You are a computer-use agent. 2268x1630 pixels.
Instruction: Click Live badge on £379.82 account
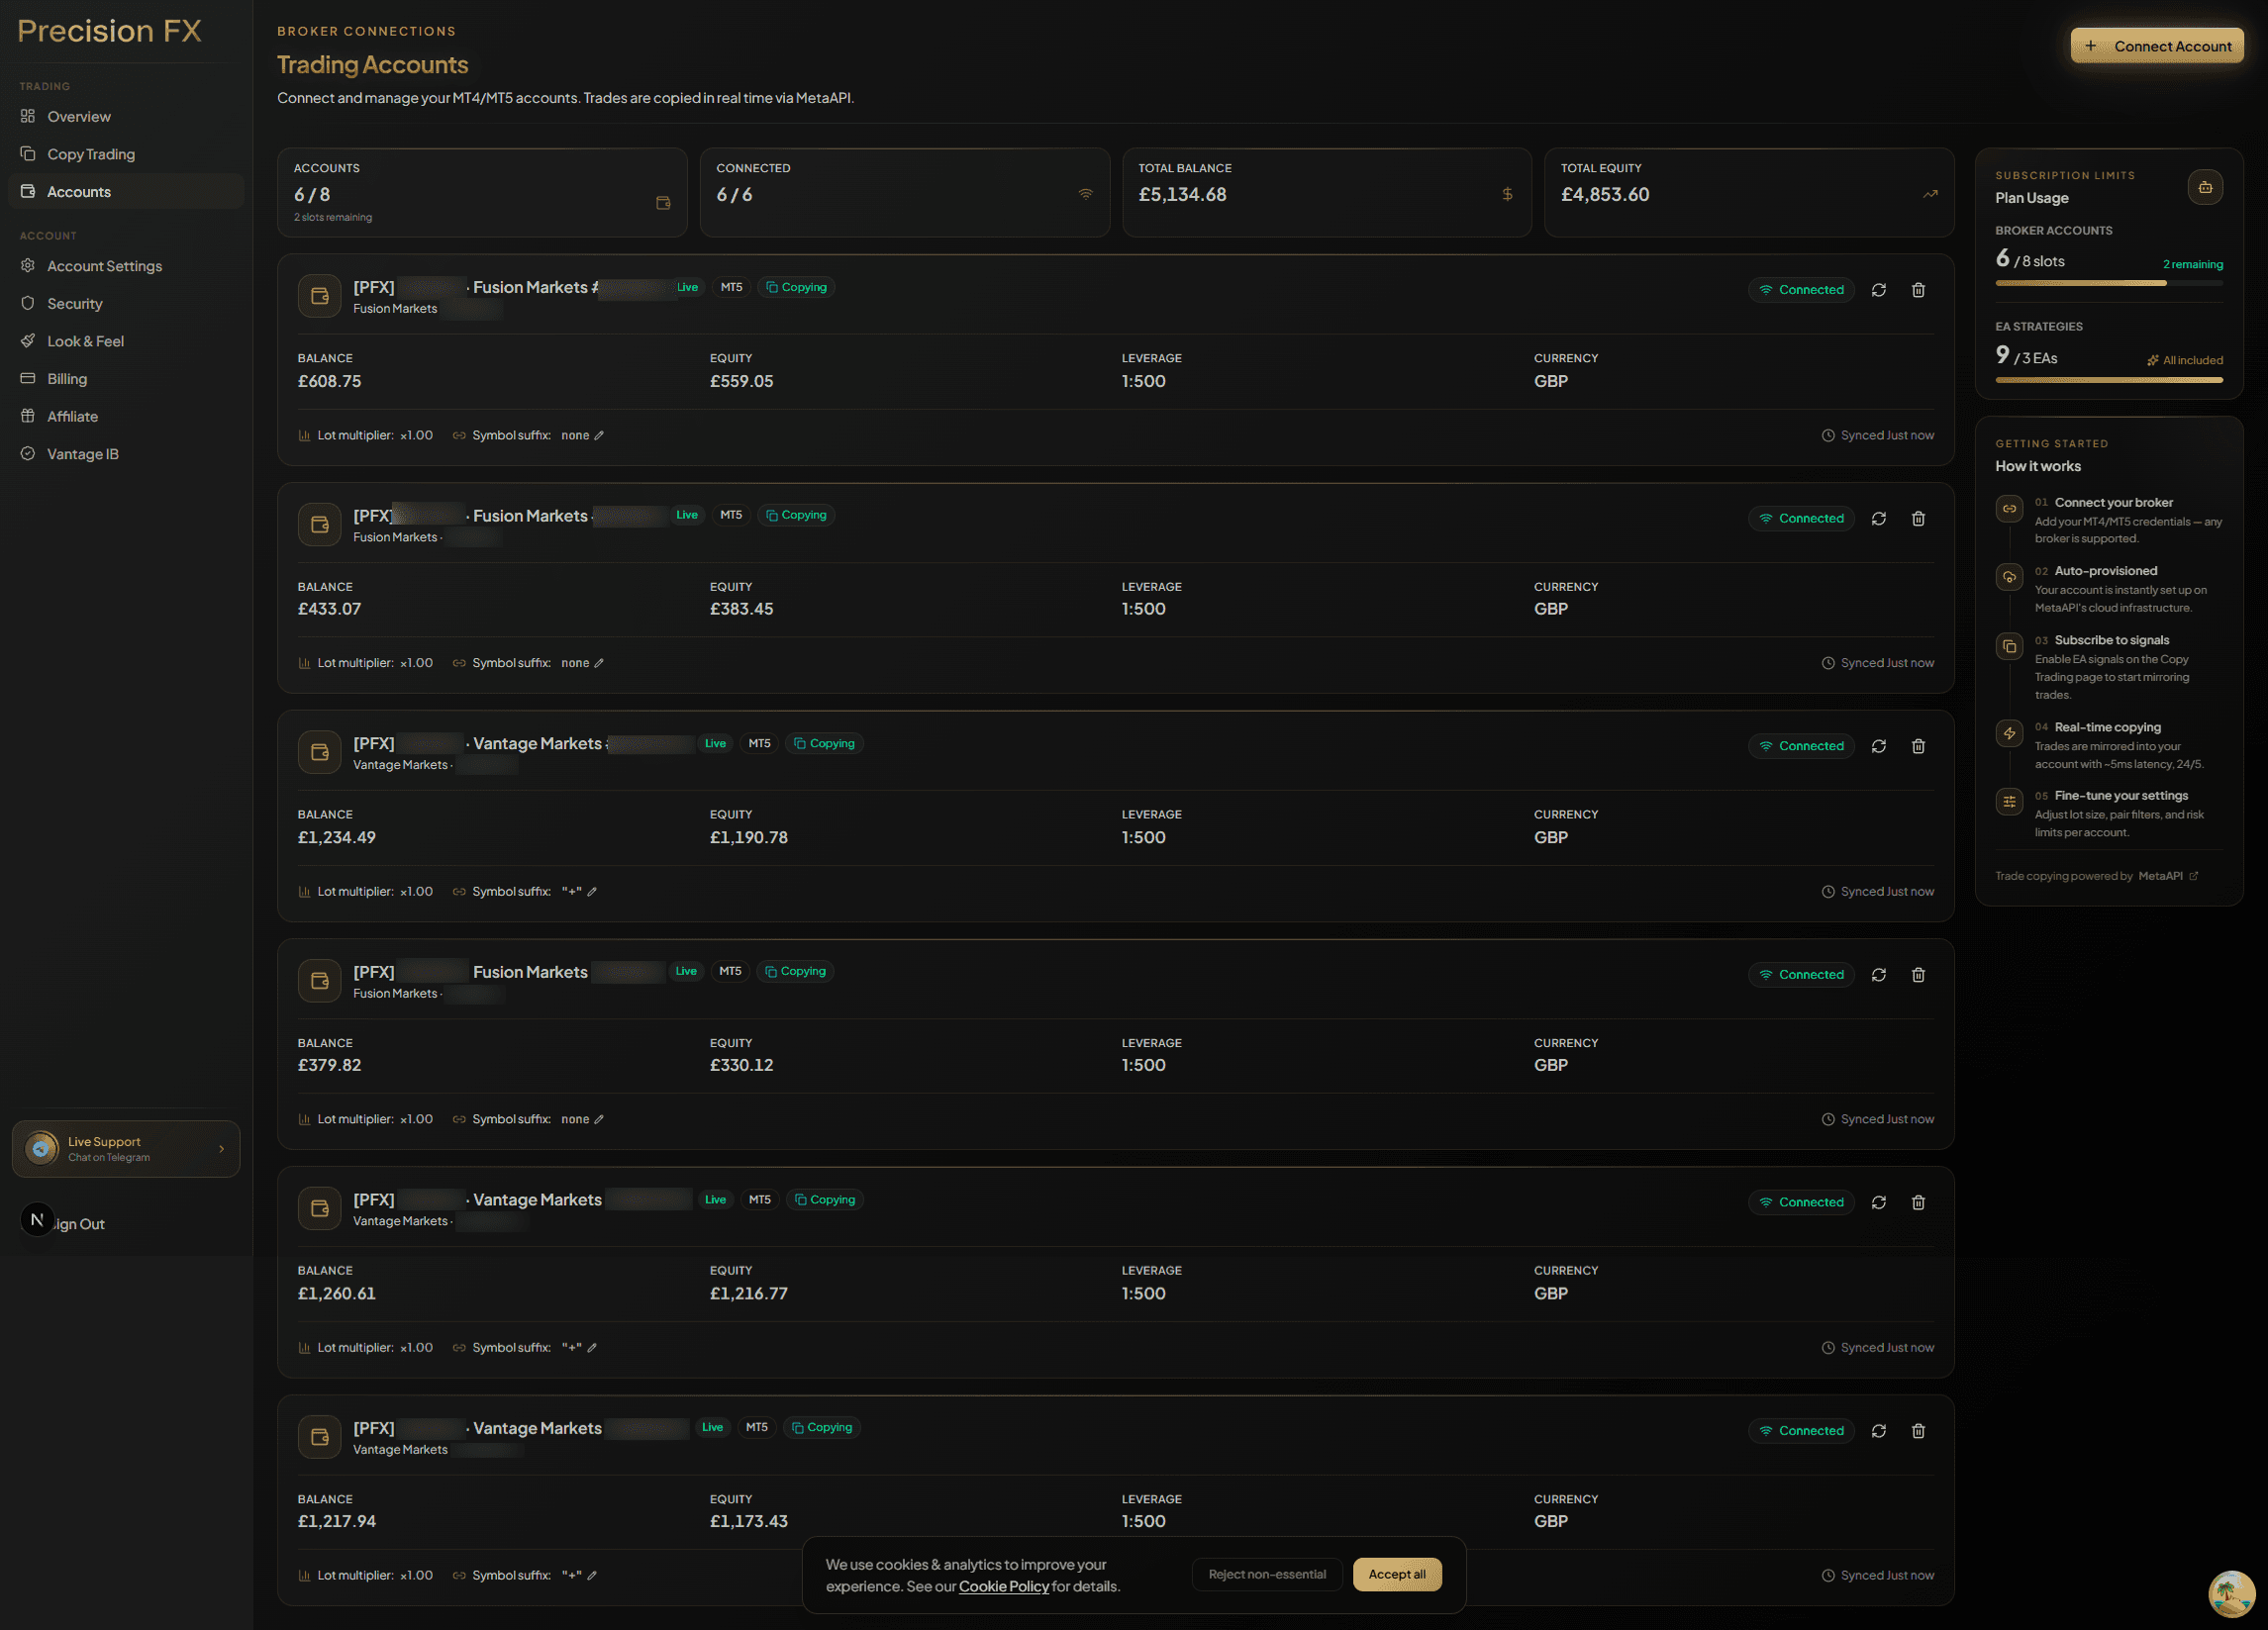click(x=686, y=971)
